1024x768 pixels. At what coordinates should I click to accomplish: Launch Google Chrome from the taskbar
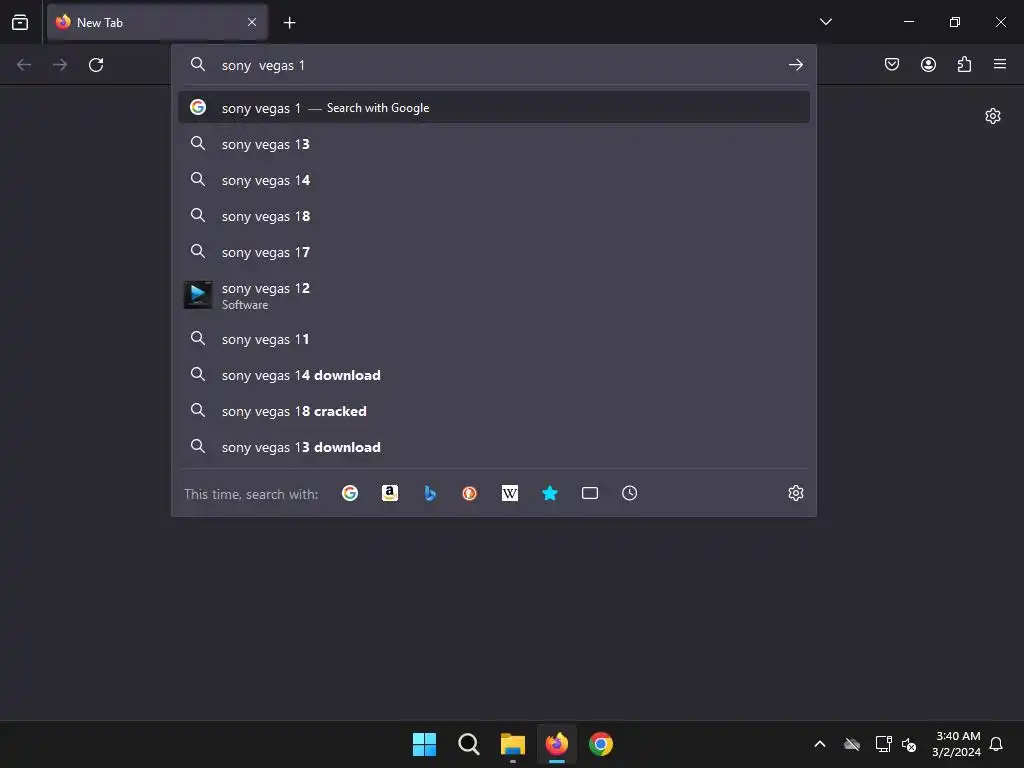(x=601, y=744)
